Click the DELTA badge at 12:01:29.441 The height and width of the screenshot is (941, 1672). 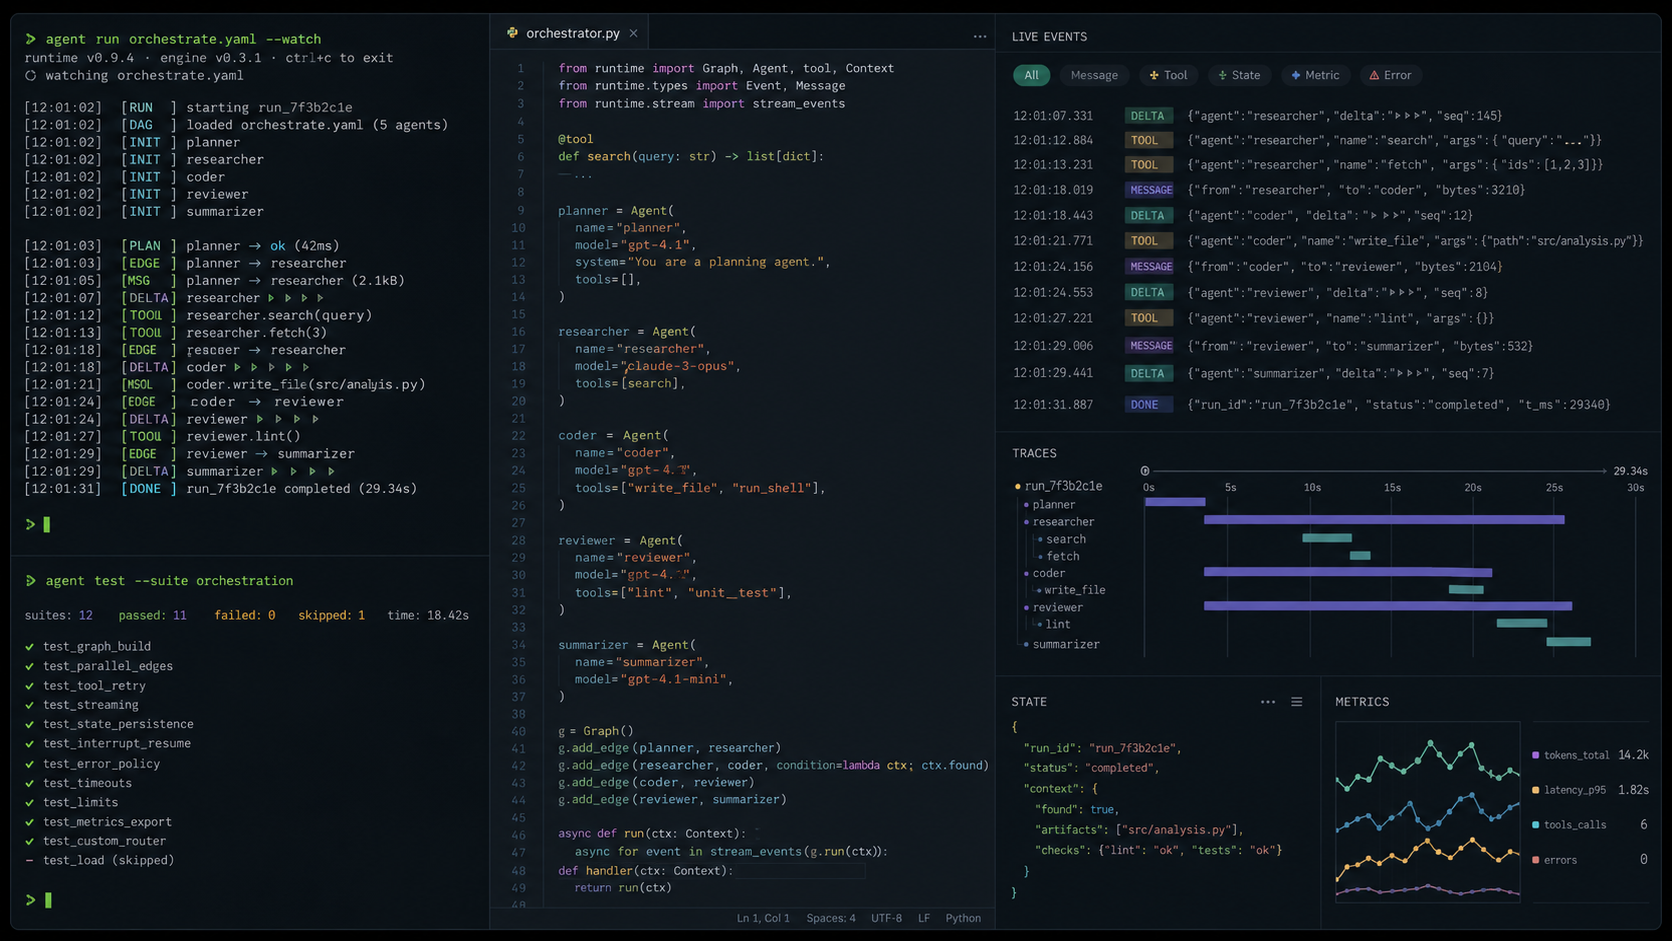pos(1148,373)
